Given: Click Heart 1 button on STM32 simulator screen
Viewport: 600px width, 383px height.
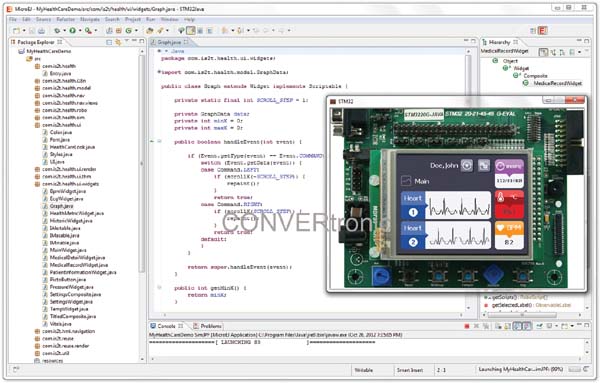Looking at the screenshot, I should coord(413,205).
